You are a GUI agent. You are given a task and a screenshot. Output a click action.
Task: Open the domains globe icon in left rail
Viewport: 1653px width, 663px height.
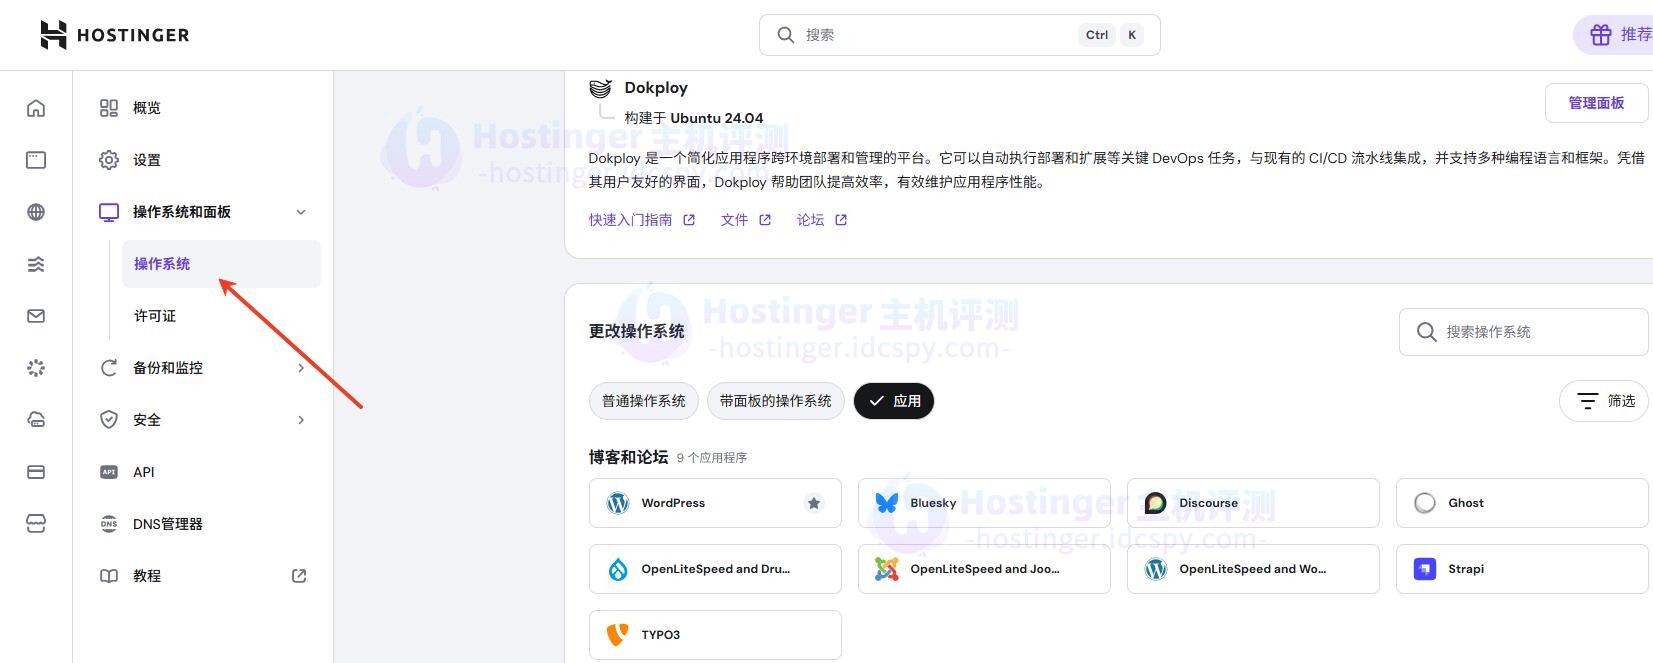coord(36,212)
